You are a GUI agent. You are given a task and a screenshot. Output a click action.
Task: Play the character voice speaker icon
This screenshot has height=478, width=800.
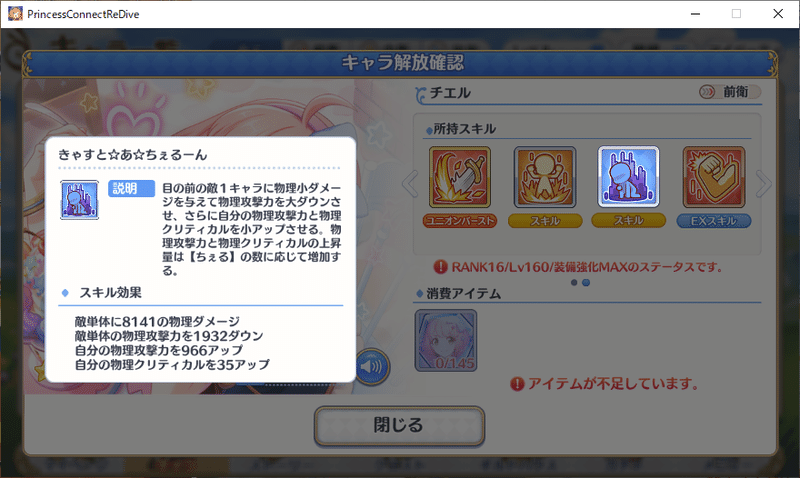tap(372, 366)
